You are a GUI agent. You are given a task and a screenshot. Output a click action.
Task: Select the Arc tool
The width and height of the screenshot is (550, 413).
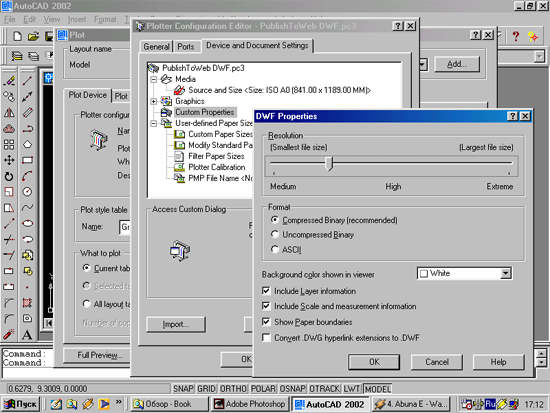27,176
